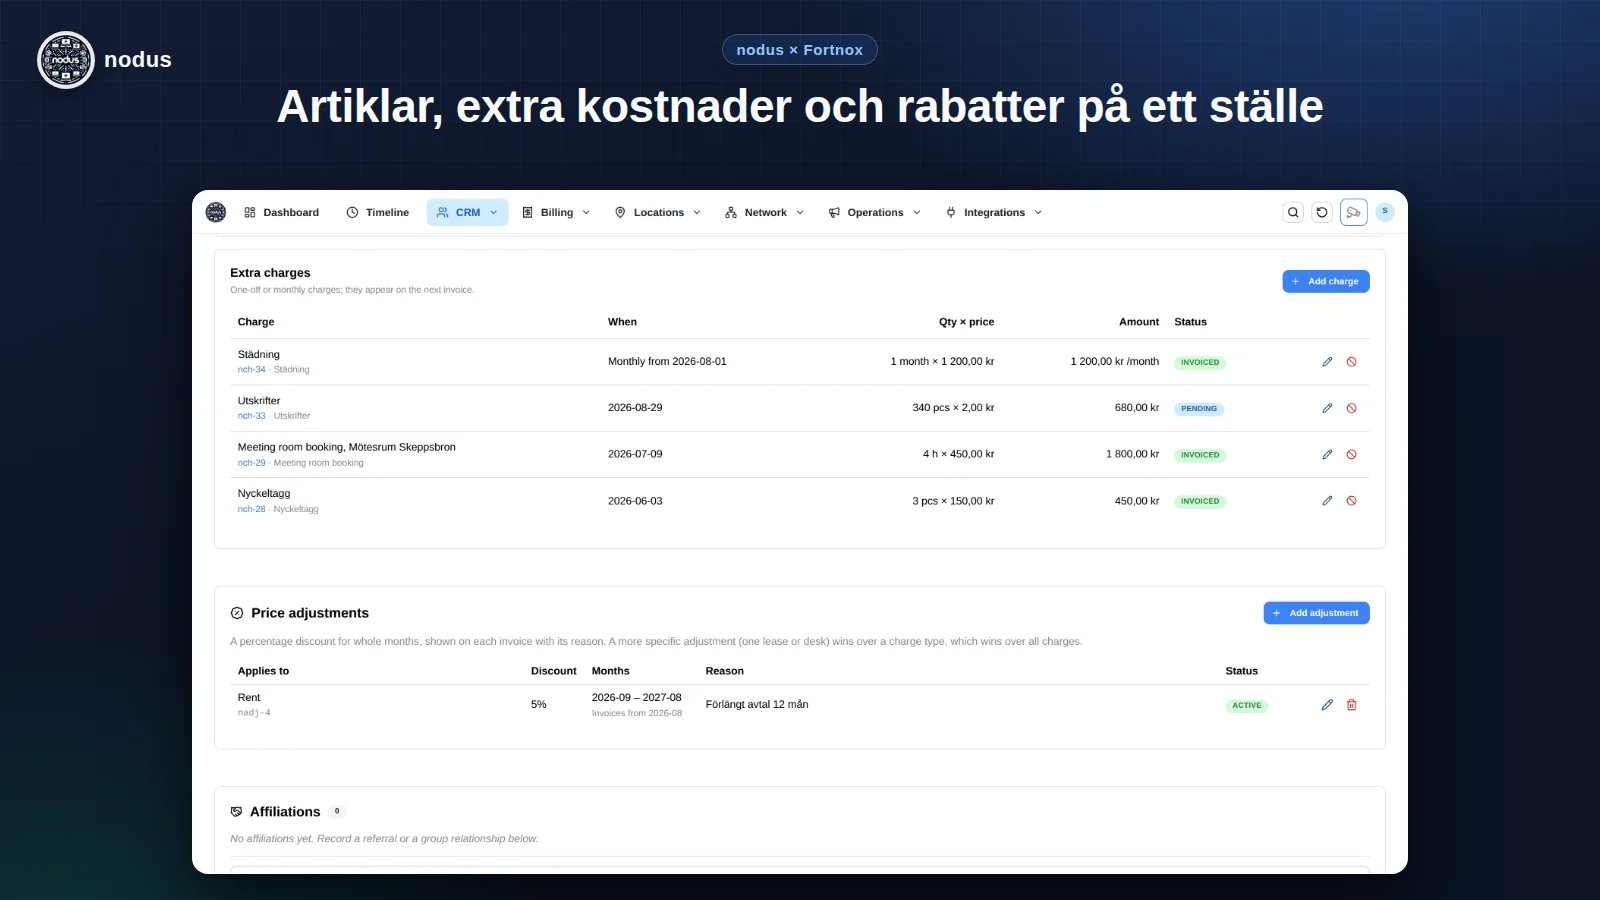
Task: Open the nch-34 link under Städning
Action: pos(252,370)
